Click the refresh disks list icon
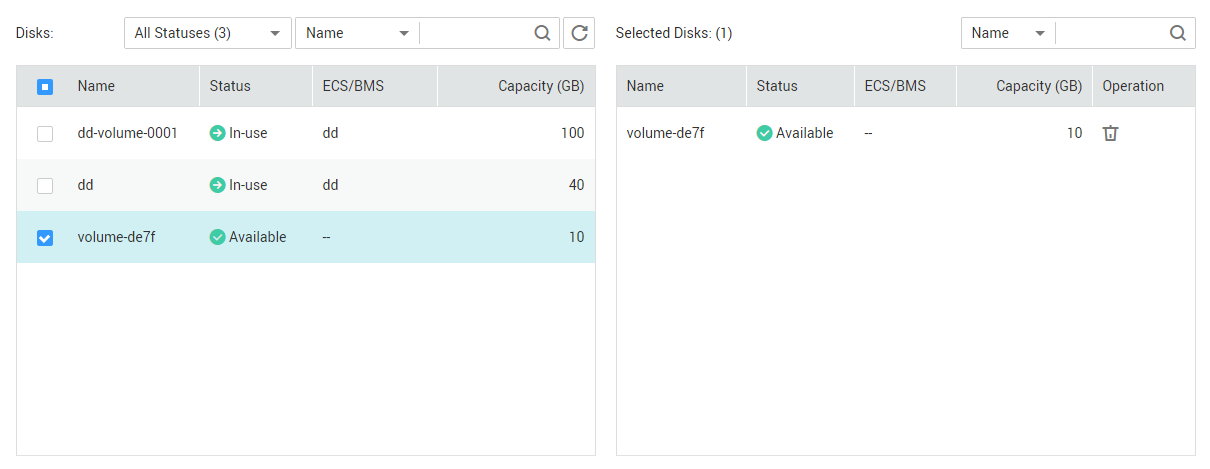This screenshot has height=469, width=1210. coord(579,33)
